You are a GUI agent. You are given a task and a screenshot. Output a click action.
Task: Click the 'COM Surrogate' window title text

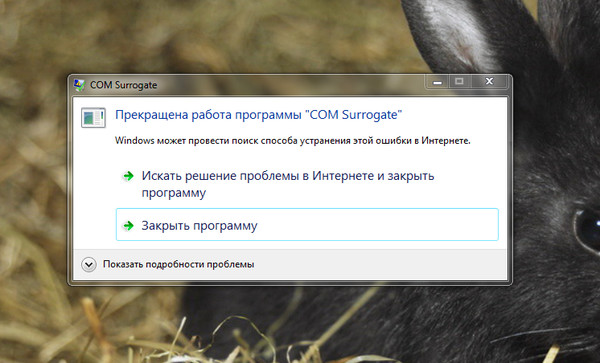tap(123, 85)
